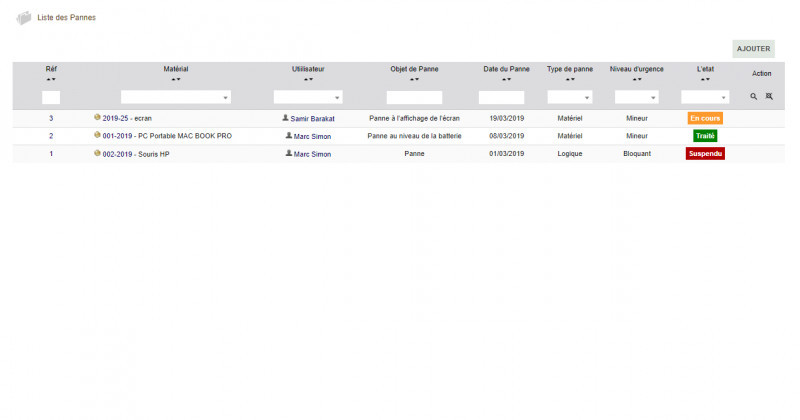The width and height of the screenshot is (800, 420).
Task: Click the red Suspendu status badge
Action: pyautogui.click(x=705, y=154)
